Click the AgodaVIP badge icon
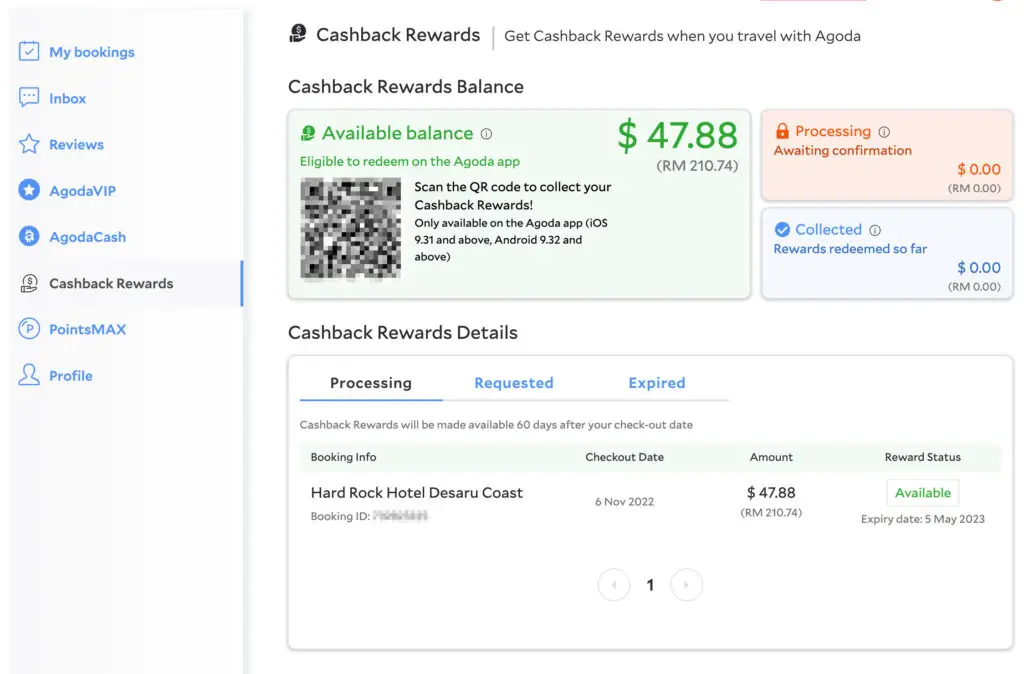The width and height of the screenshot is (1024, 674). tap(29, 190)
